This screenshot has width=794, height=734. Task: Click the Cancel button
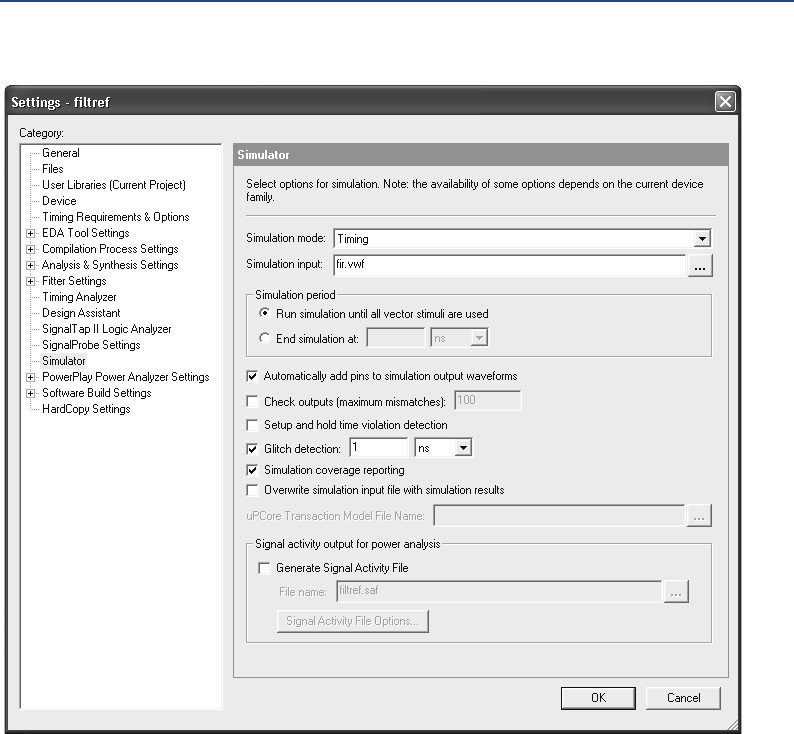[683, 698]
